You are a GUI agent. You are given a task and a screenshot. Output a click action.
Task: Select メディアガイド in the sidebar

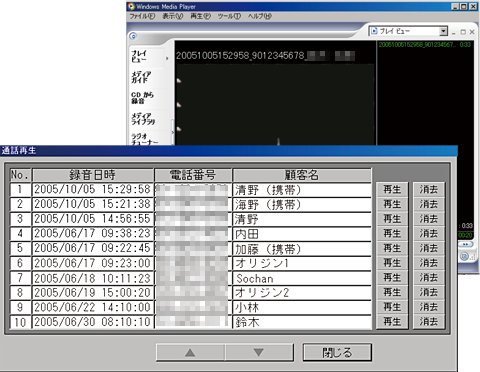coord(141,77)
